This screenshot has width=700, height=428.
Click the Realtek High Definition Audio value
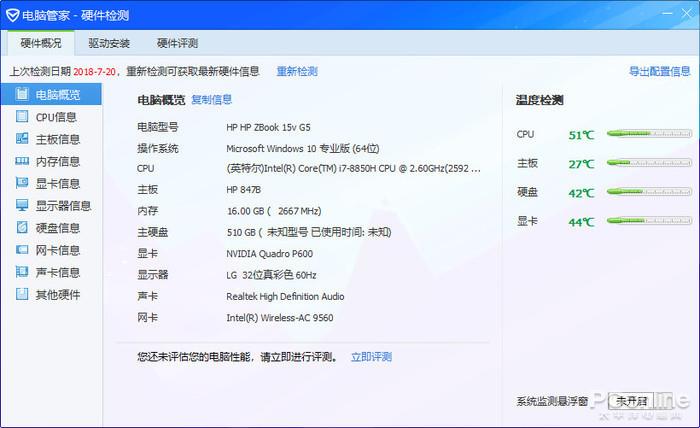point(285,297)
